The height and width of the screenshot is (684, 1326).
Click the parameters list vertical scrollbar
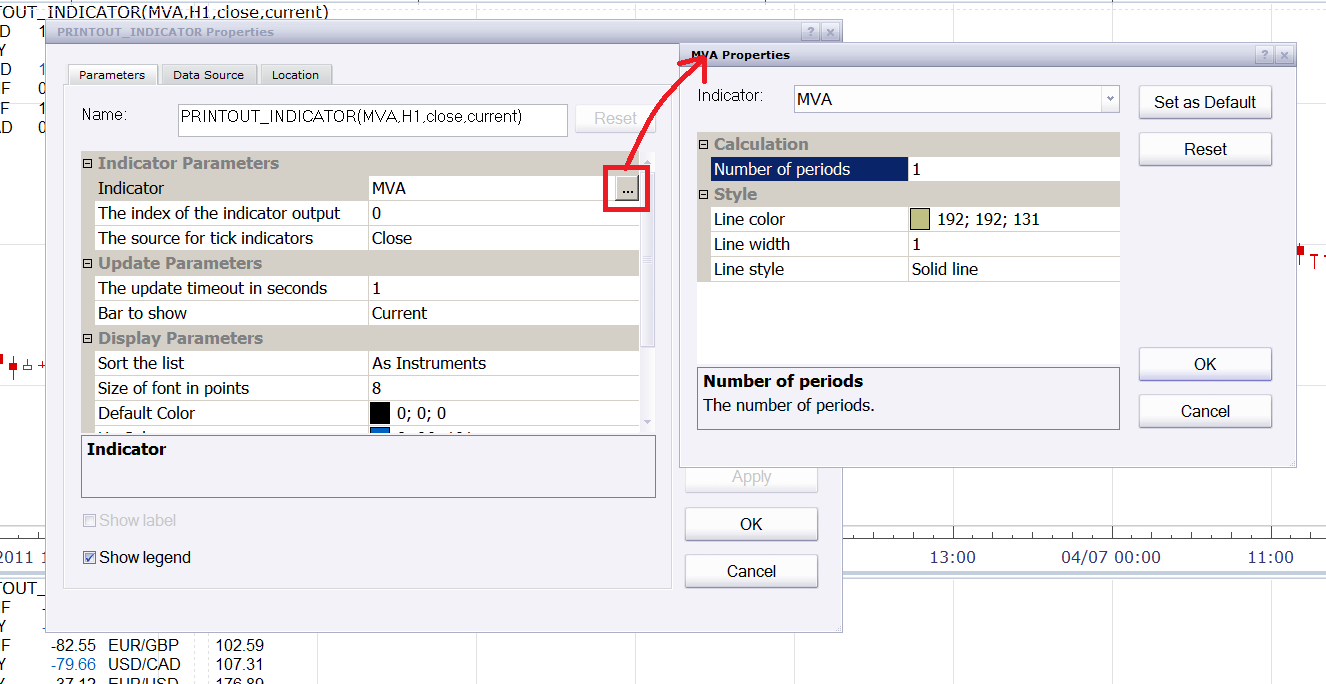(647, 293)
